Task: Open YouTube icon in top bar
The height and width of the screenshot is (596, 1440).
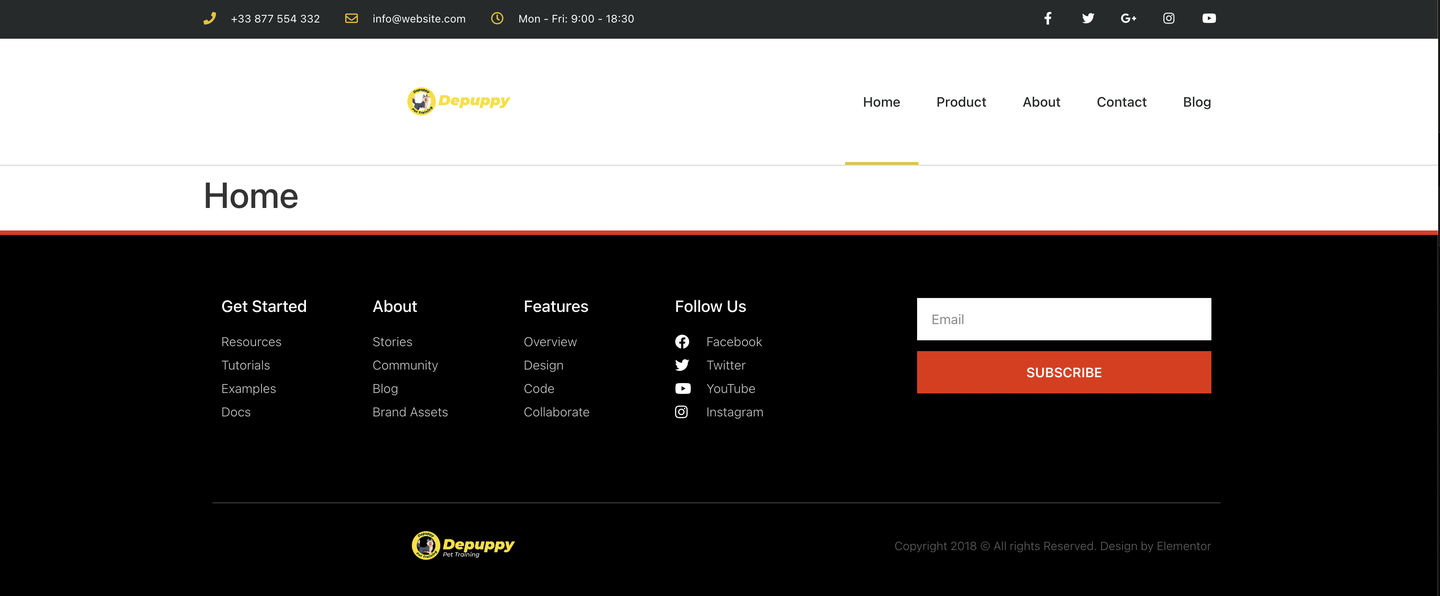Action: pos(1209,18)
